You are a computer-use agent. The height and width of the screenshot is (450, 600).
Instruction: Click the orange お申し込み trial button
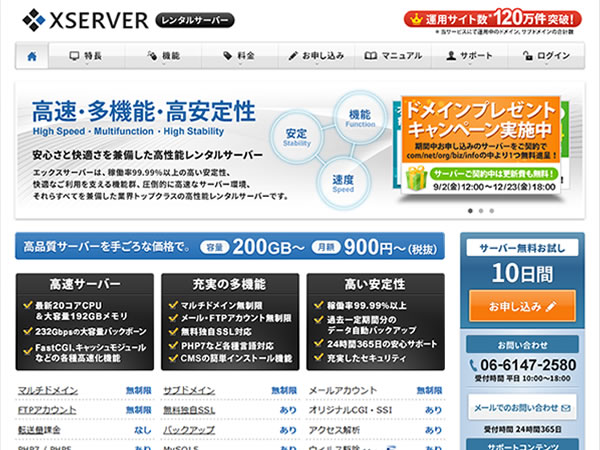click(522, 306)
